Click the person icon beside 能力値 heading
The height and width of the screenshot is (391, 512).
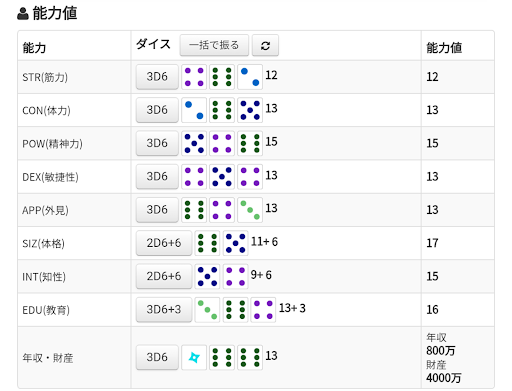(23, 14)
